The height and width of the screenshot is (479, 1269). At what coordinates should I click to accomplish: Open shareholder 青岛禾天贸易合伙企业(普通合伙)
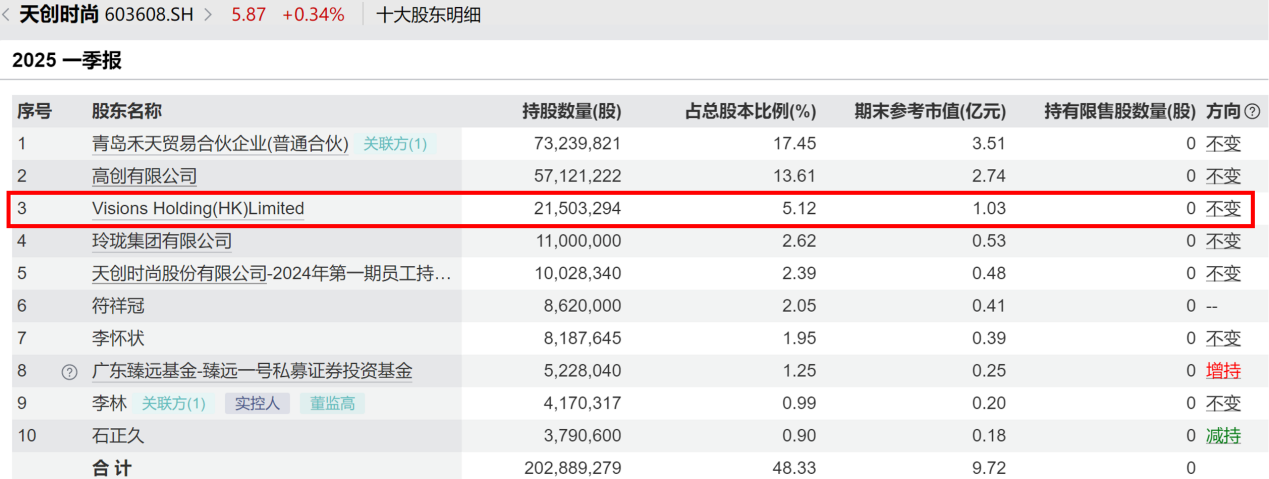coord(220,144)
